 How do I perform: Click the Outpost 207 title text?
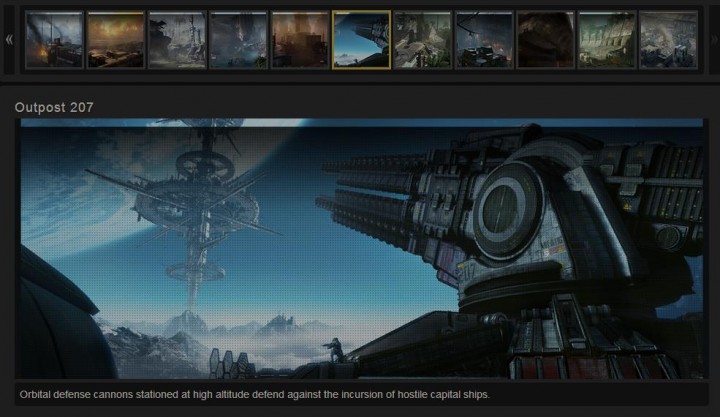[x=55, y=107]
